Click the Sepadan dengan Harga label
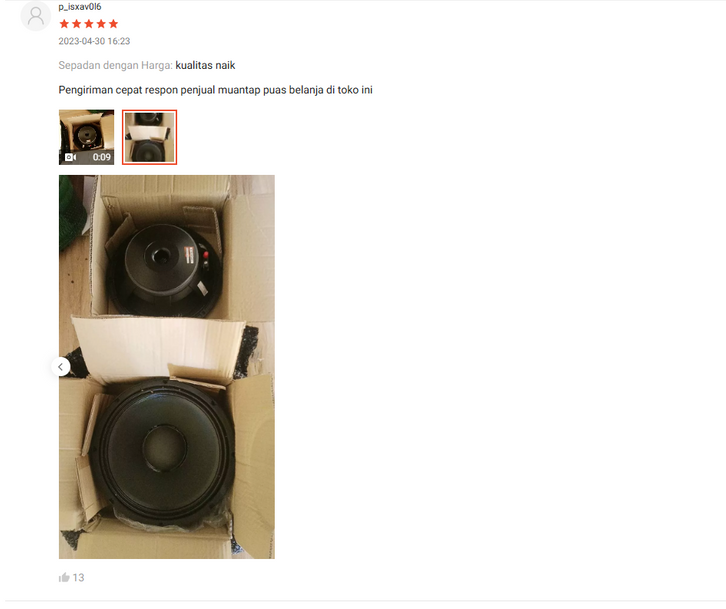726x609 pixels. 115,65
